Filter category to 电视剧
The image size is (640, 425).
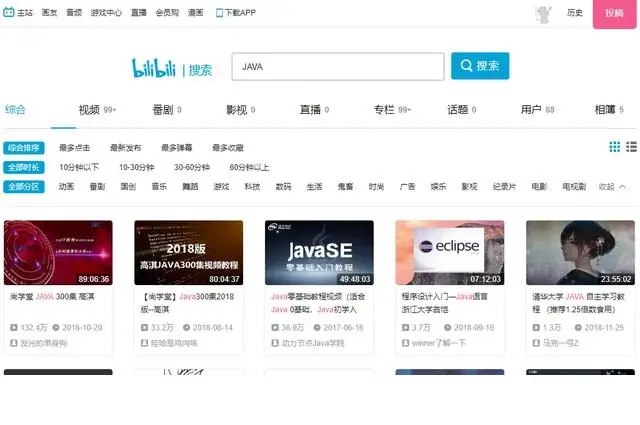tap(574, 187)
